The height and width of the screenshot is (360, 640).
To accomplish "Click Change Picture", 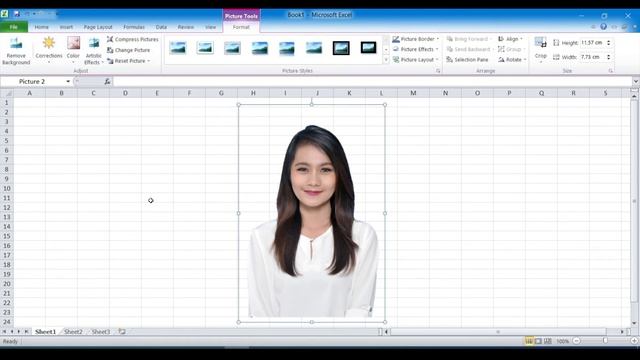I will (x=129, y=50).
